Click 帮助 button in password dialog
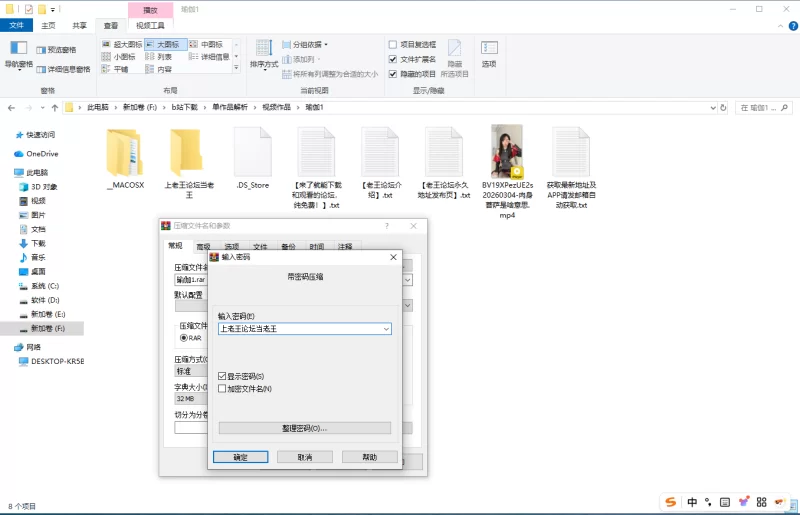Image resolution: width=800 pixels, height=515 pixels. coord(369,457)
